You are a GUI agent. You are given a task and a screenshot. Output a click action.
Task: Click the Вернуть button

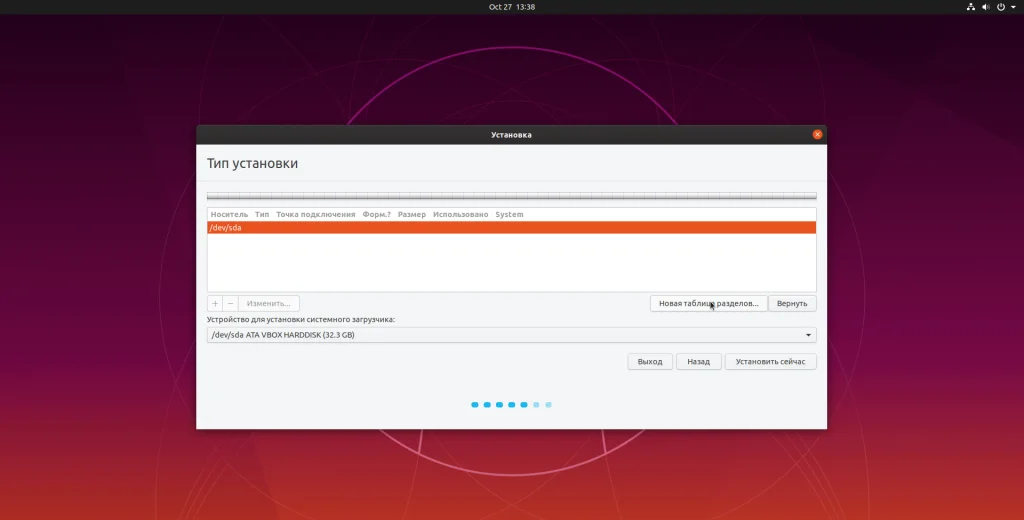coord(792,303)
